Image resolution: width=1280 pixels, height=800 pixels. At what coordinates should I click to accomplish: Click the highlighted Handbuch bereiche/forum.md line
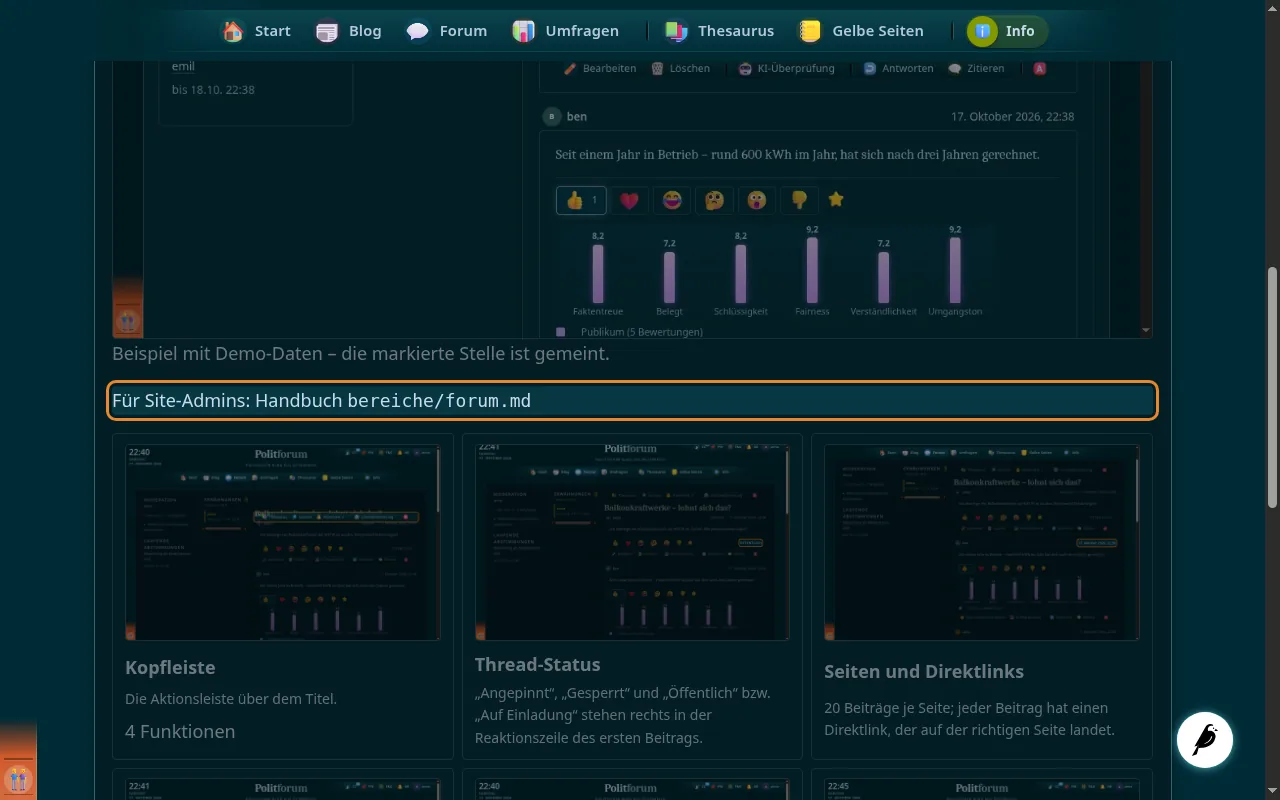pyautogui.click(x=633, y=400)
